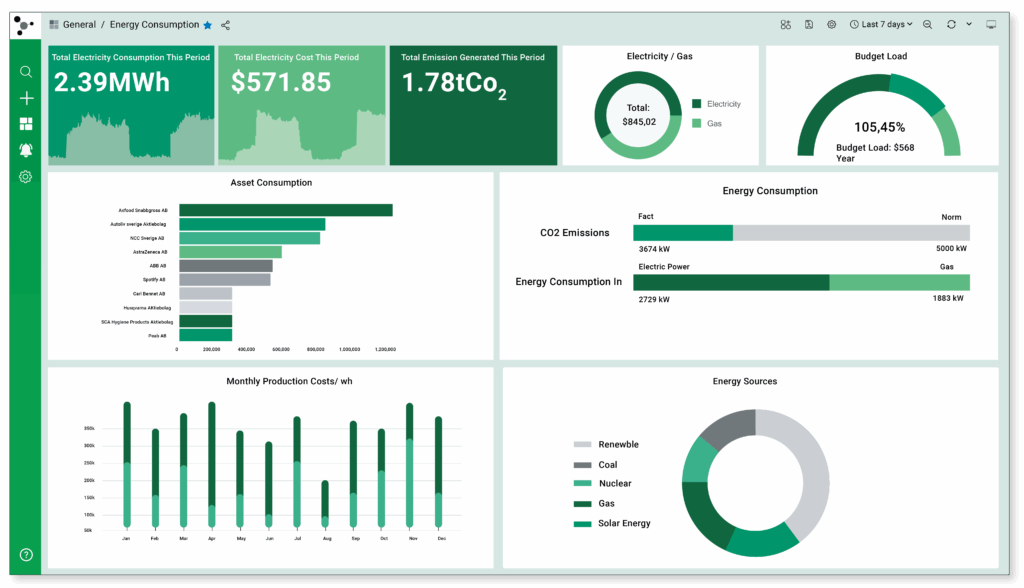Open search in the left sidebar
Image resolution: width=1024 pixels, height=588 pixels.
point(26,72)
